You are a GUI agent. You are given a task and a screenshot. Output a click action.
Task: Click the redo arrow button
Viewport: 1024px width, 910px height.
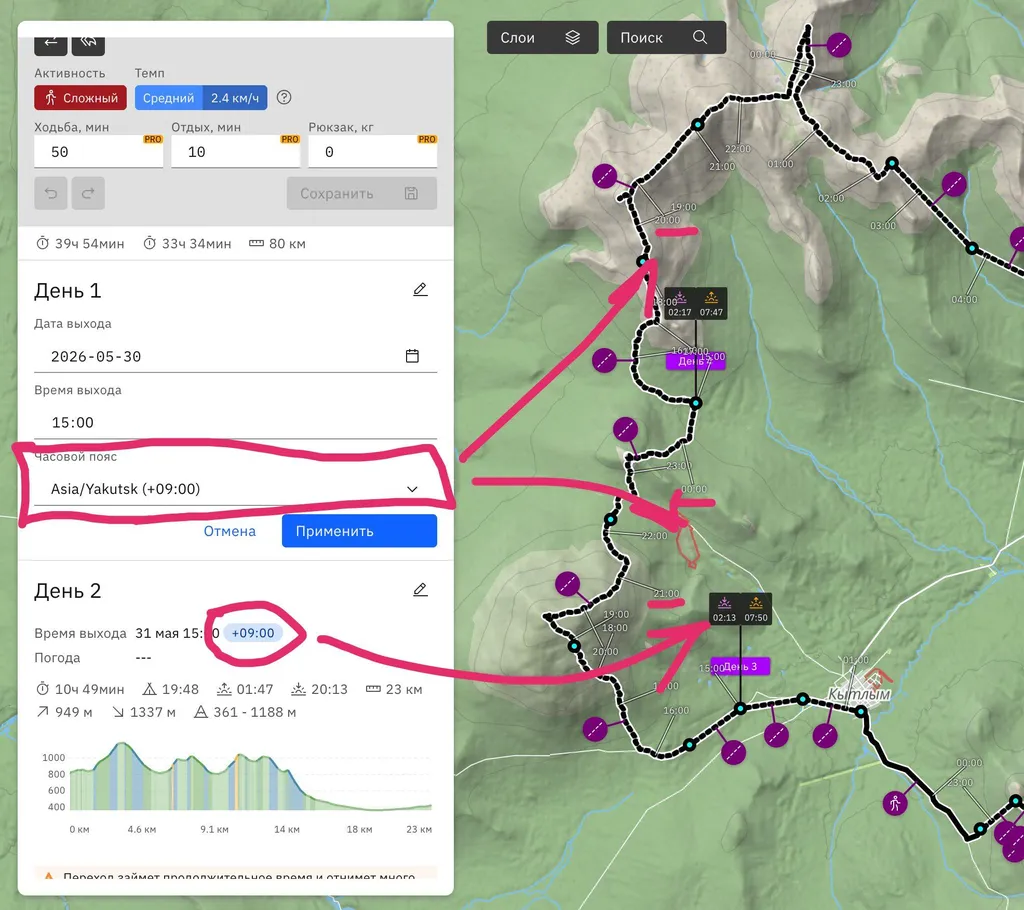point(88,193)
